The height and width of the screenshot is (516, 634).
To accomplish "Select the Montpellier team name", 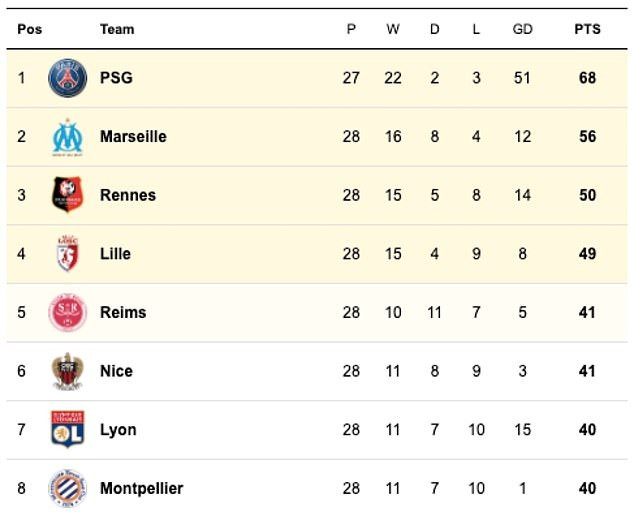I will pos(142,489).
